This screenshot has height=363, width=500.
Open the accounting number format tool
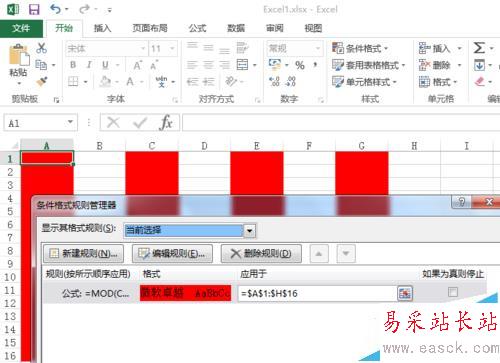(x=275, y=65)
